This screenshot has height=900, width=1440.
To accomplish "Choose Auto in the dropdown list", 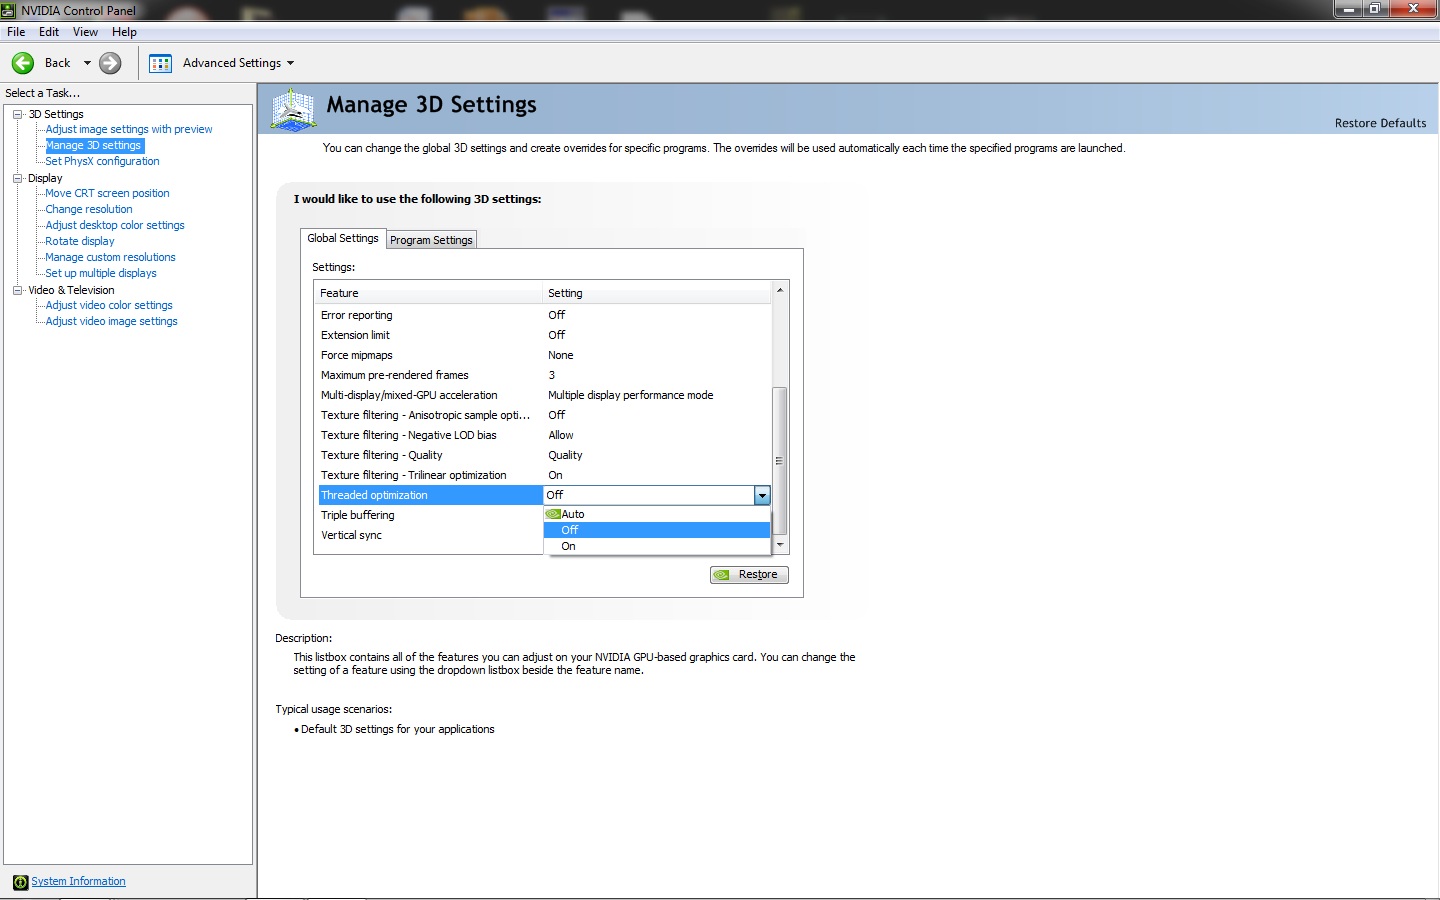I will coord(657,514).
